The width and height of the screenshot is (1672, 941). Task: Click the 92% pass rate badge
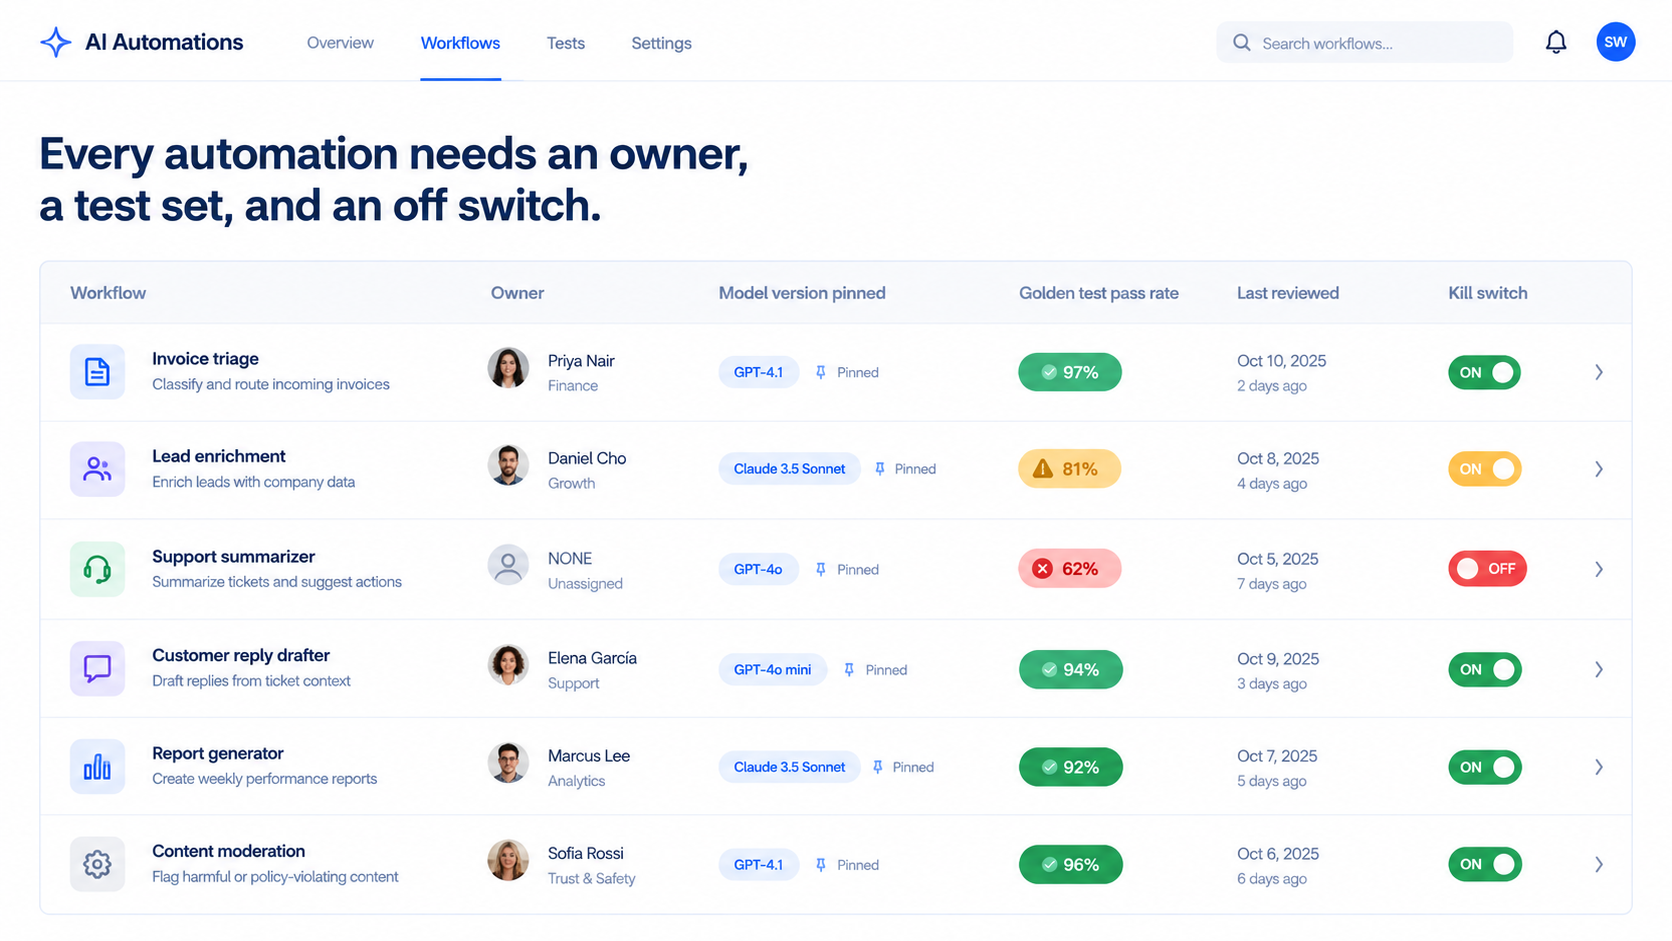tap(1070, 767)
